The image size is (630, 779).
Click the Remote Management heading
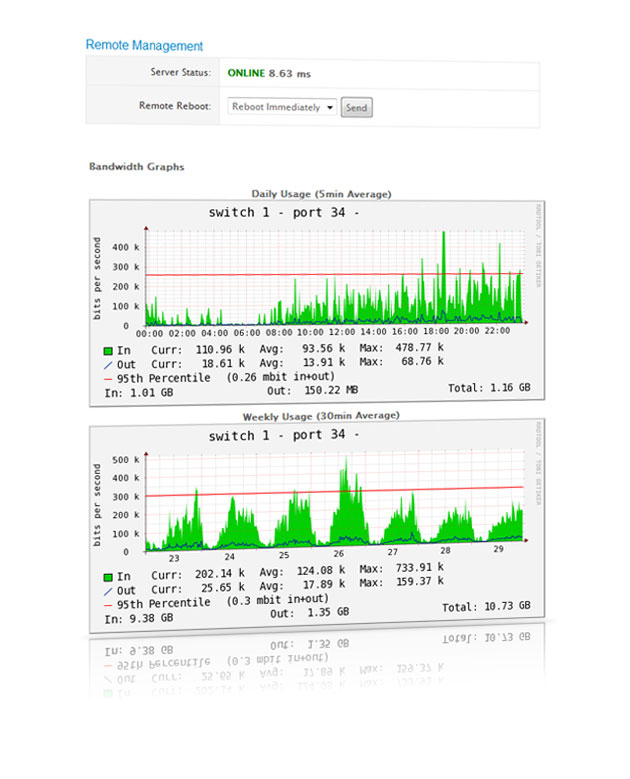tap(144, 46)
